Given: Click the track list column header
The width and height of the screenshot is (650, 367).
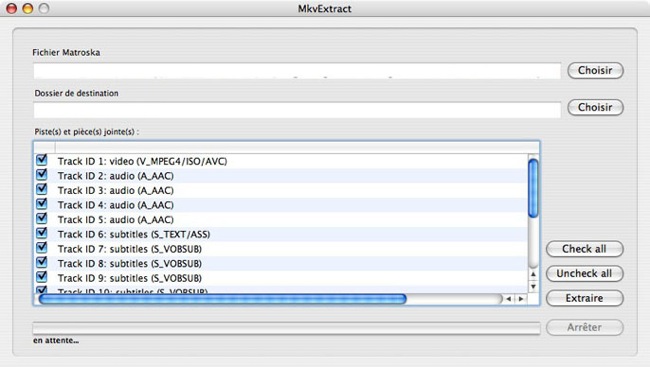Looking at the screenshot, I should click(x=286, y=147).
